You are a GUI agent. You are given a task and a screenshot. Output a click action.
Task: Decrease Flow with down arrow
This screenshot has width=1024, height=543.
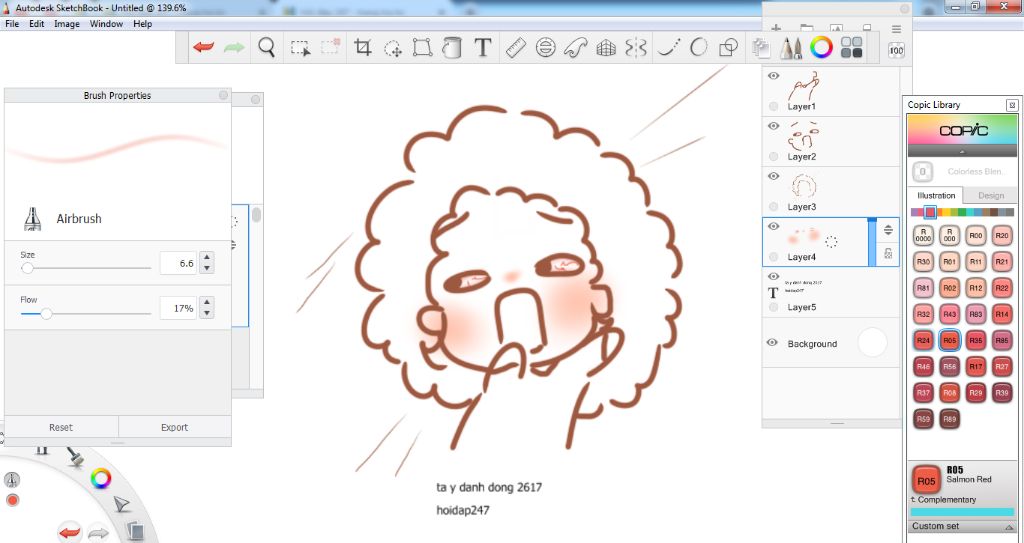point(207,313)
